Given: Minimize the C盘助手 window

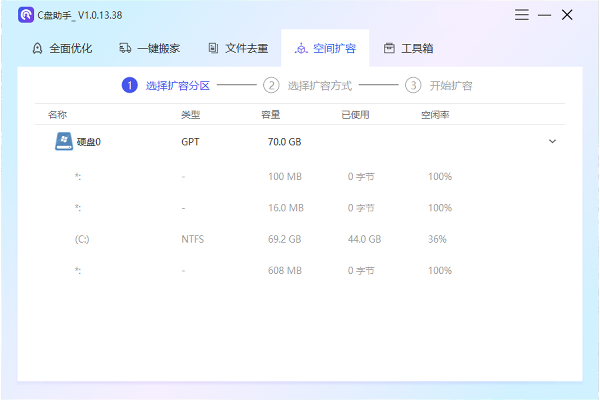Looking at the screenshot, I should click(x=545, y=15).
